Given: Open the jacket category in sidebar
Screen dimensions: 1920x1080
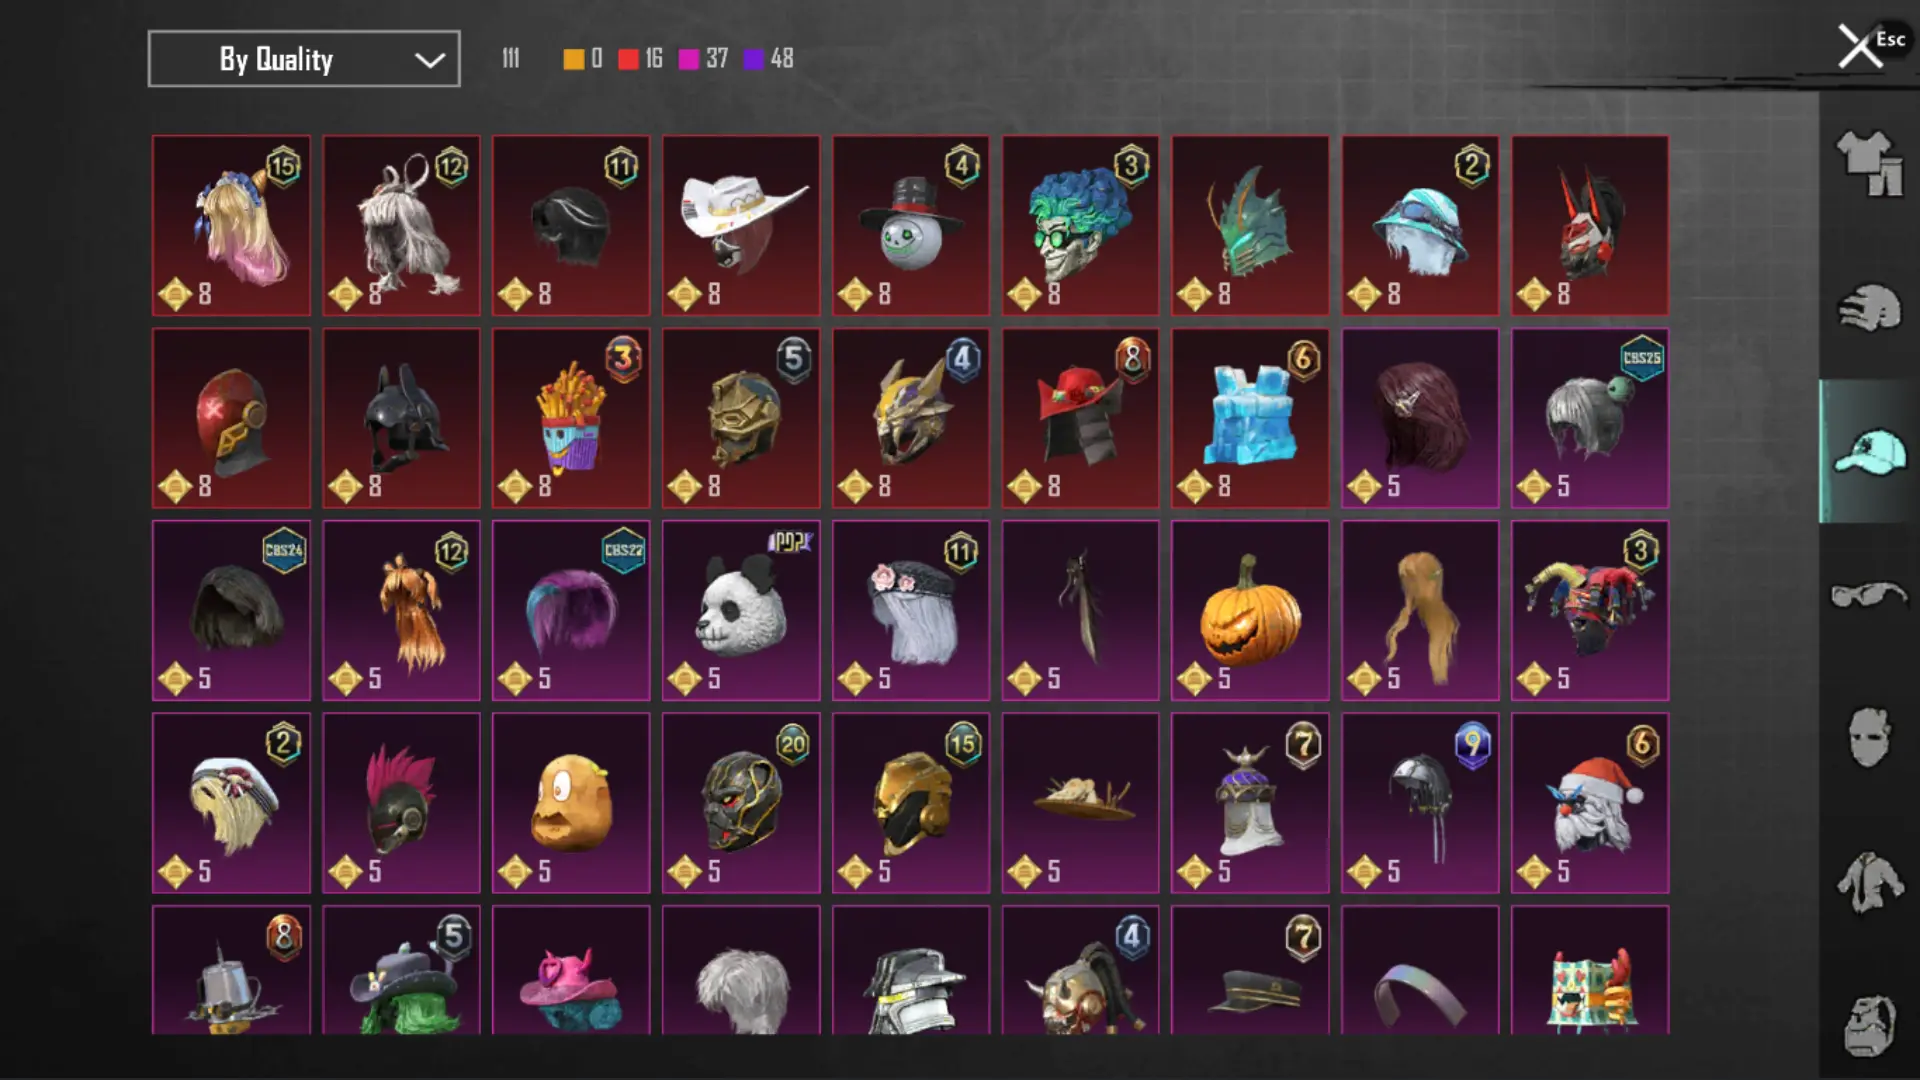Looking at the screenshot, I should point(1868,882).
